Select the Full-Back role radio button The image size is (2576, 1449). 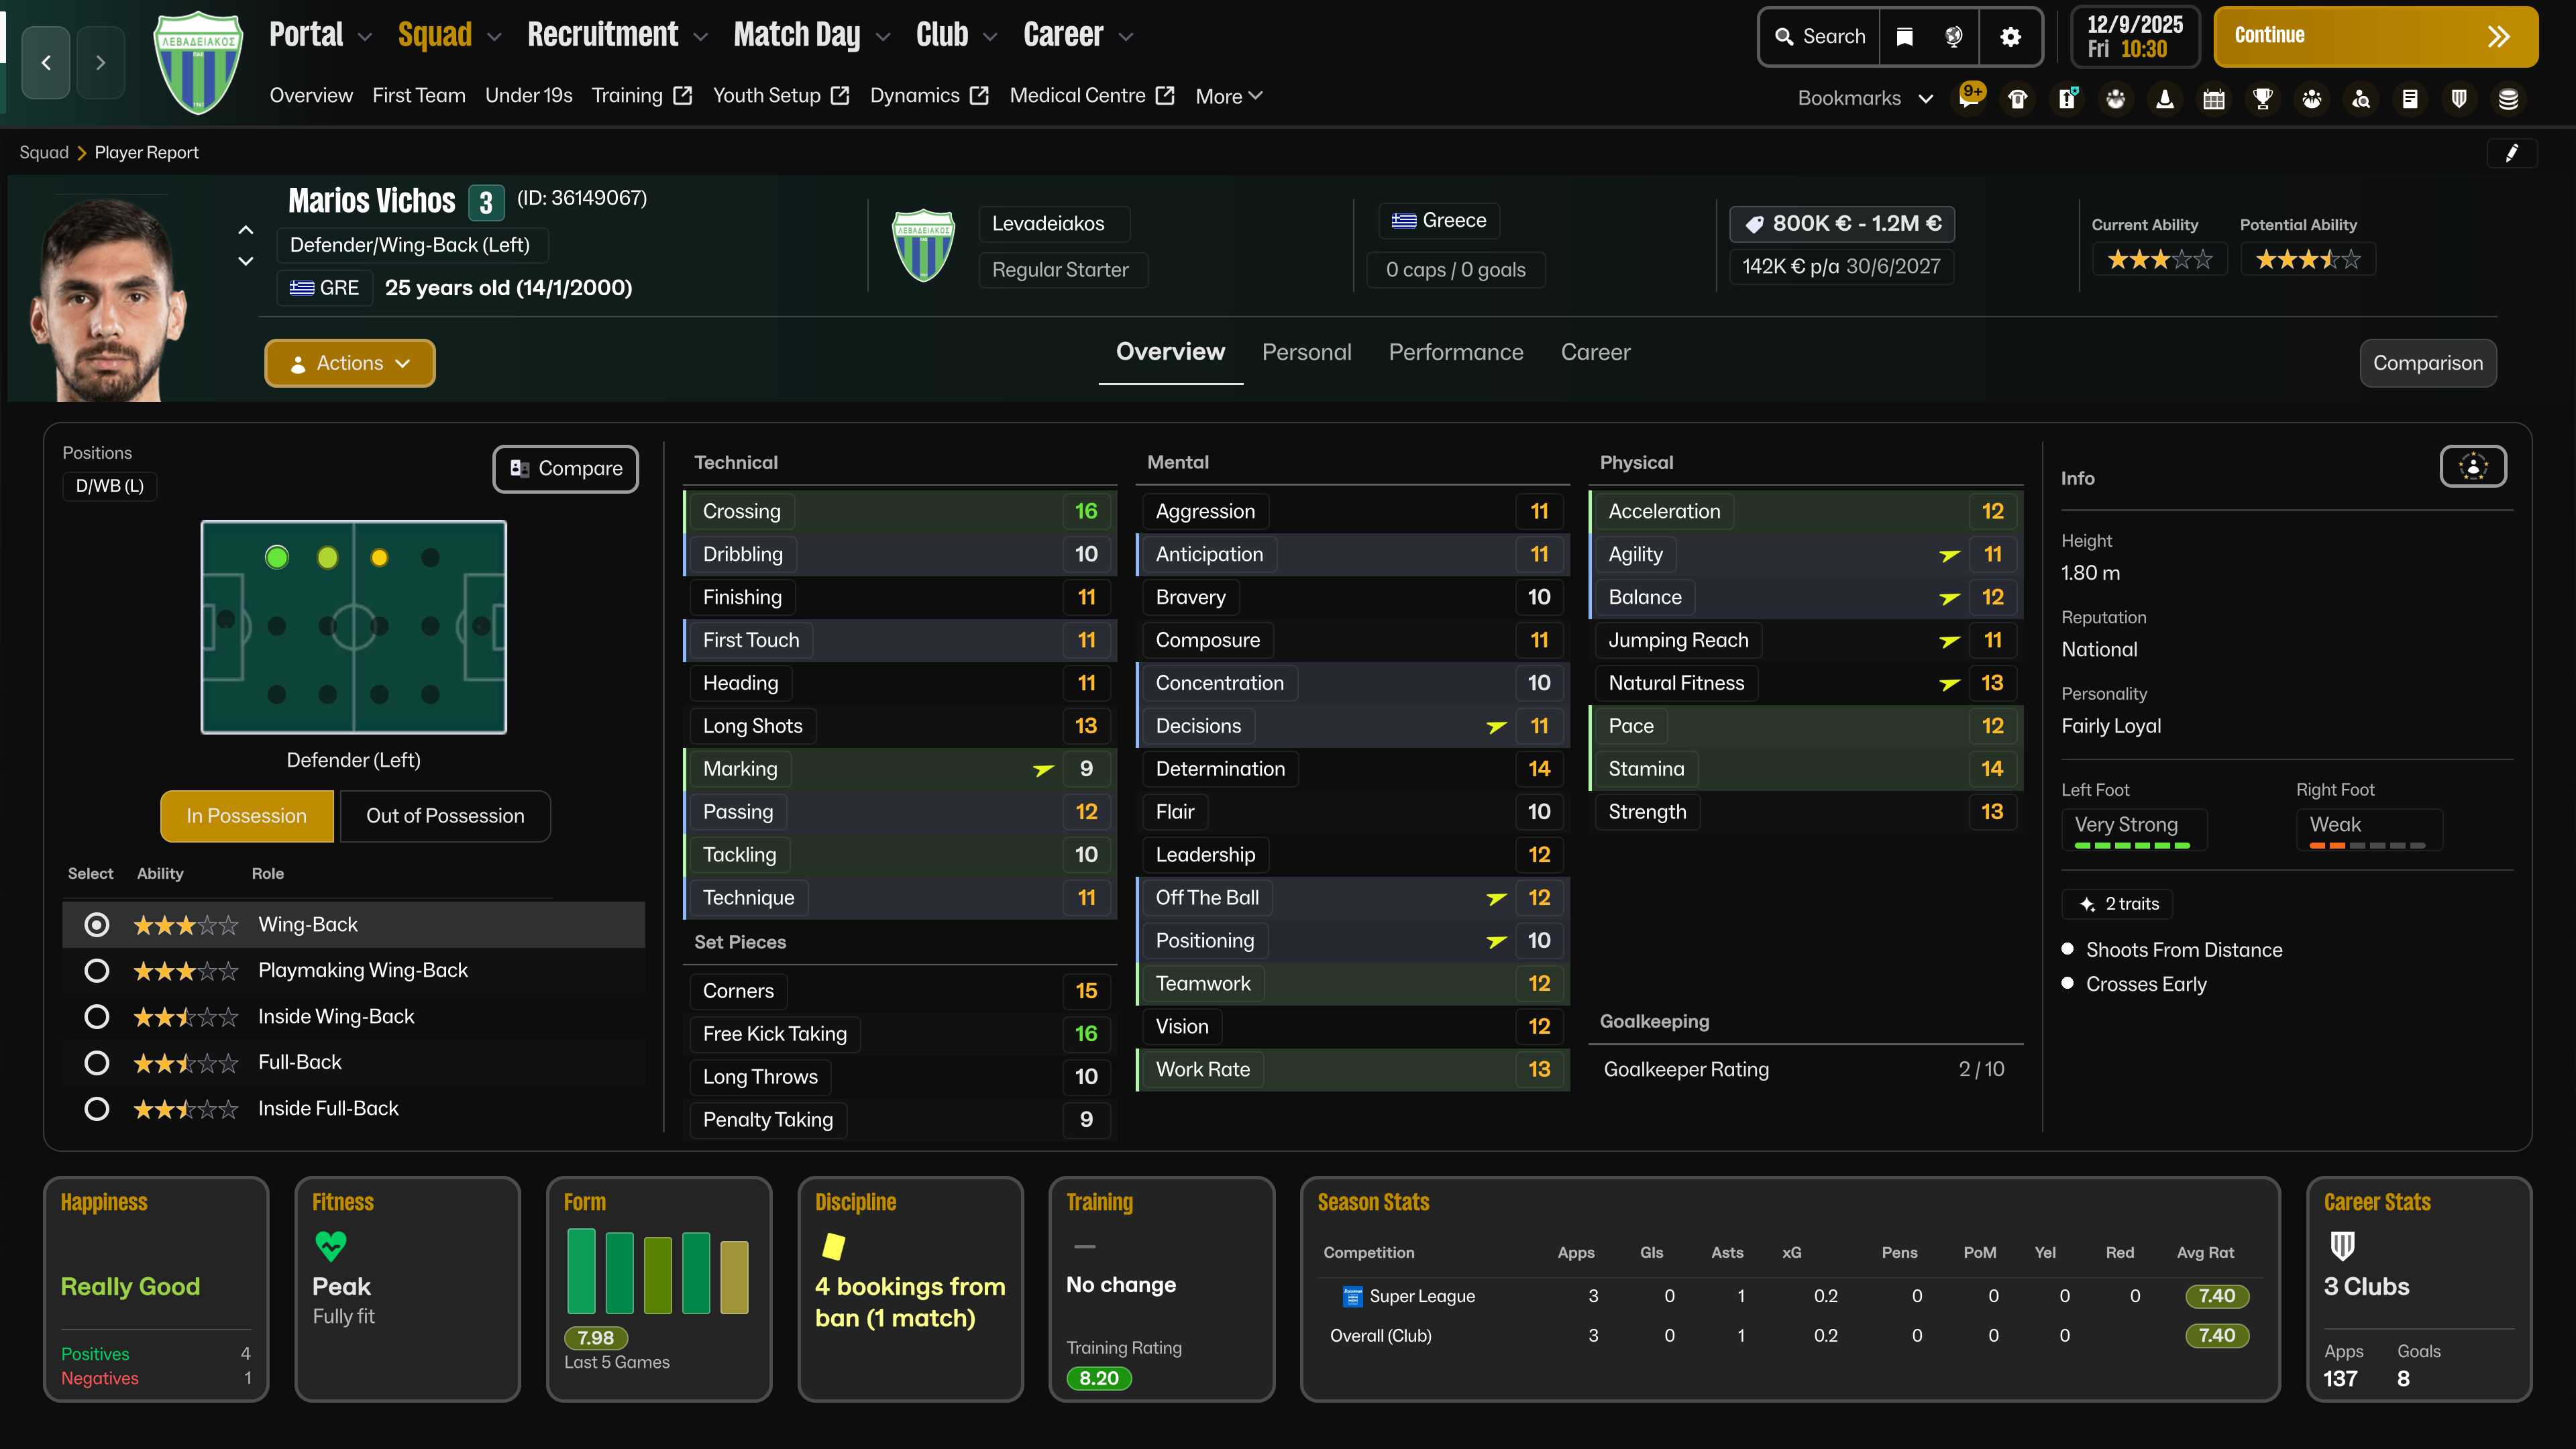96,1062
